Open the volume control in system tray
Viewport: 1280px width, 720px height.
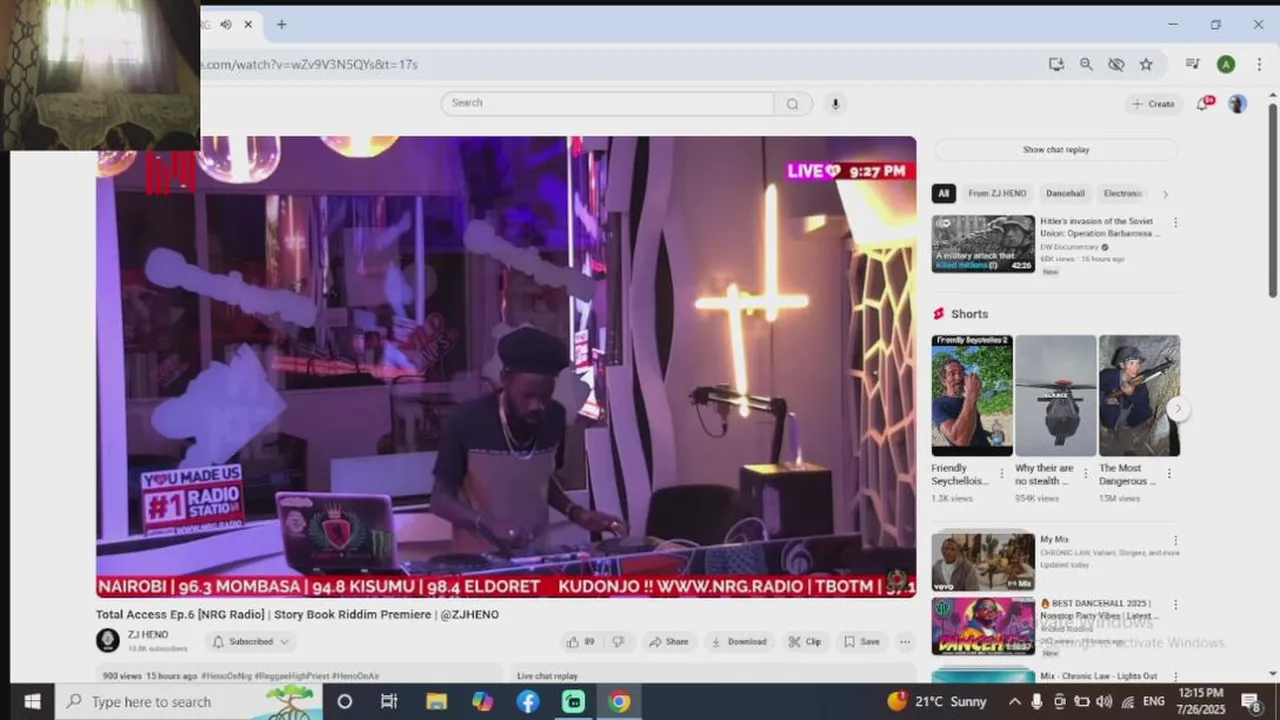coord(1104,702)
